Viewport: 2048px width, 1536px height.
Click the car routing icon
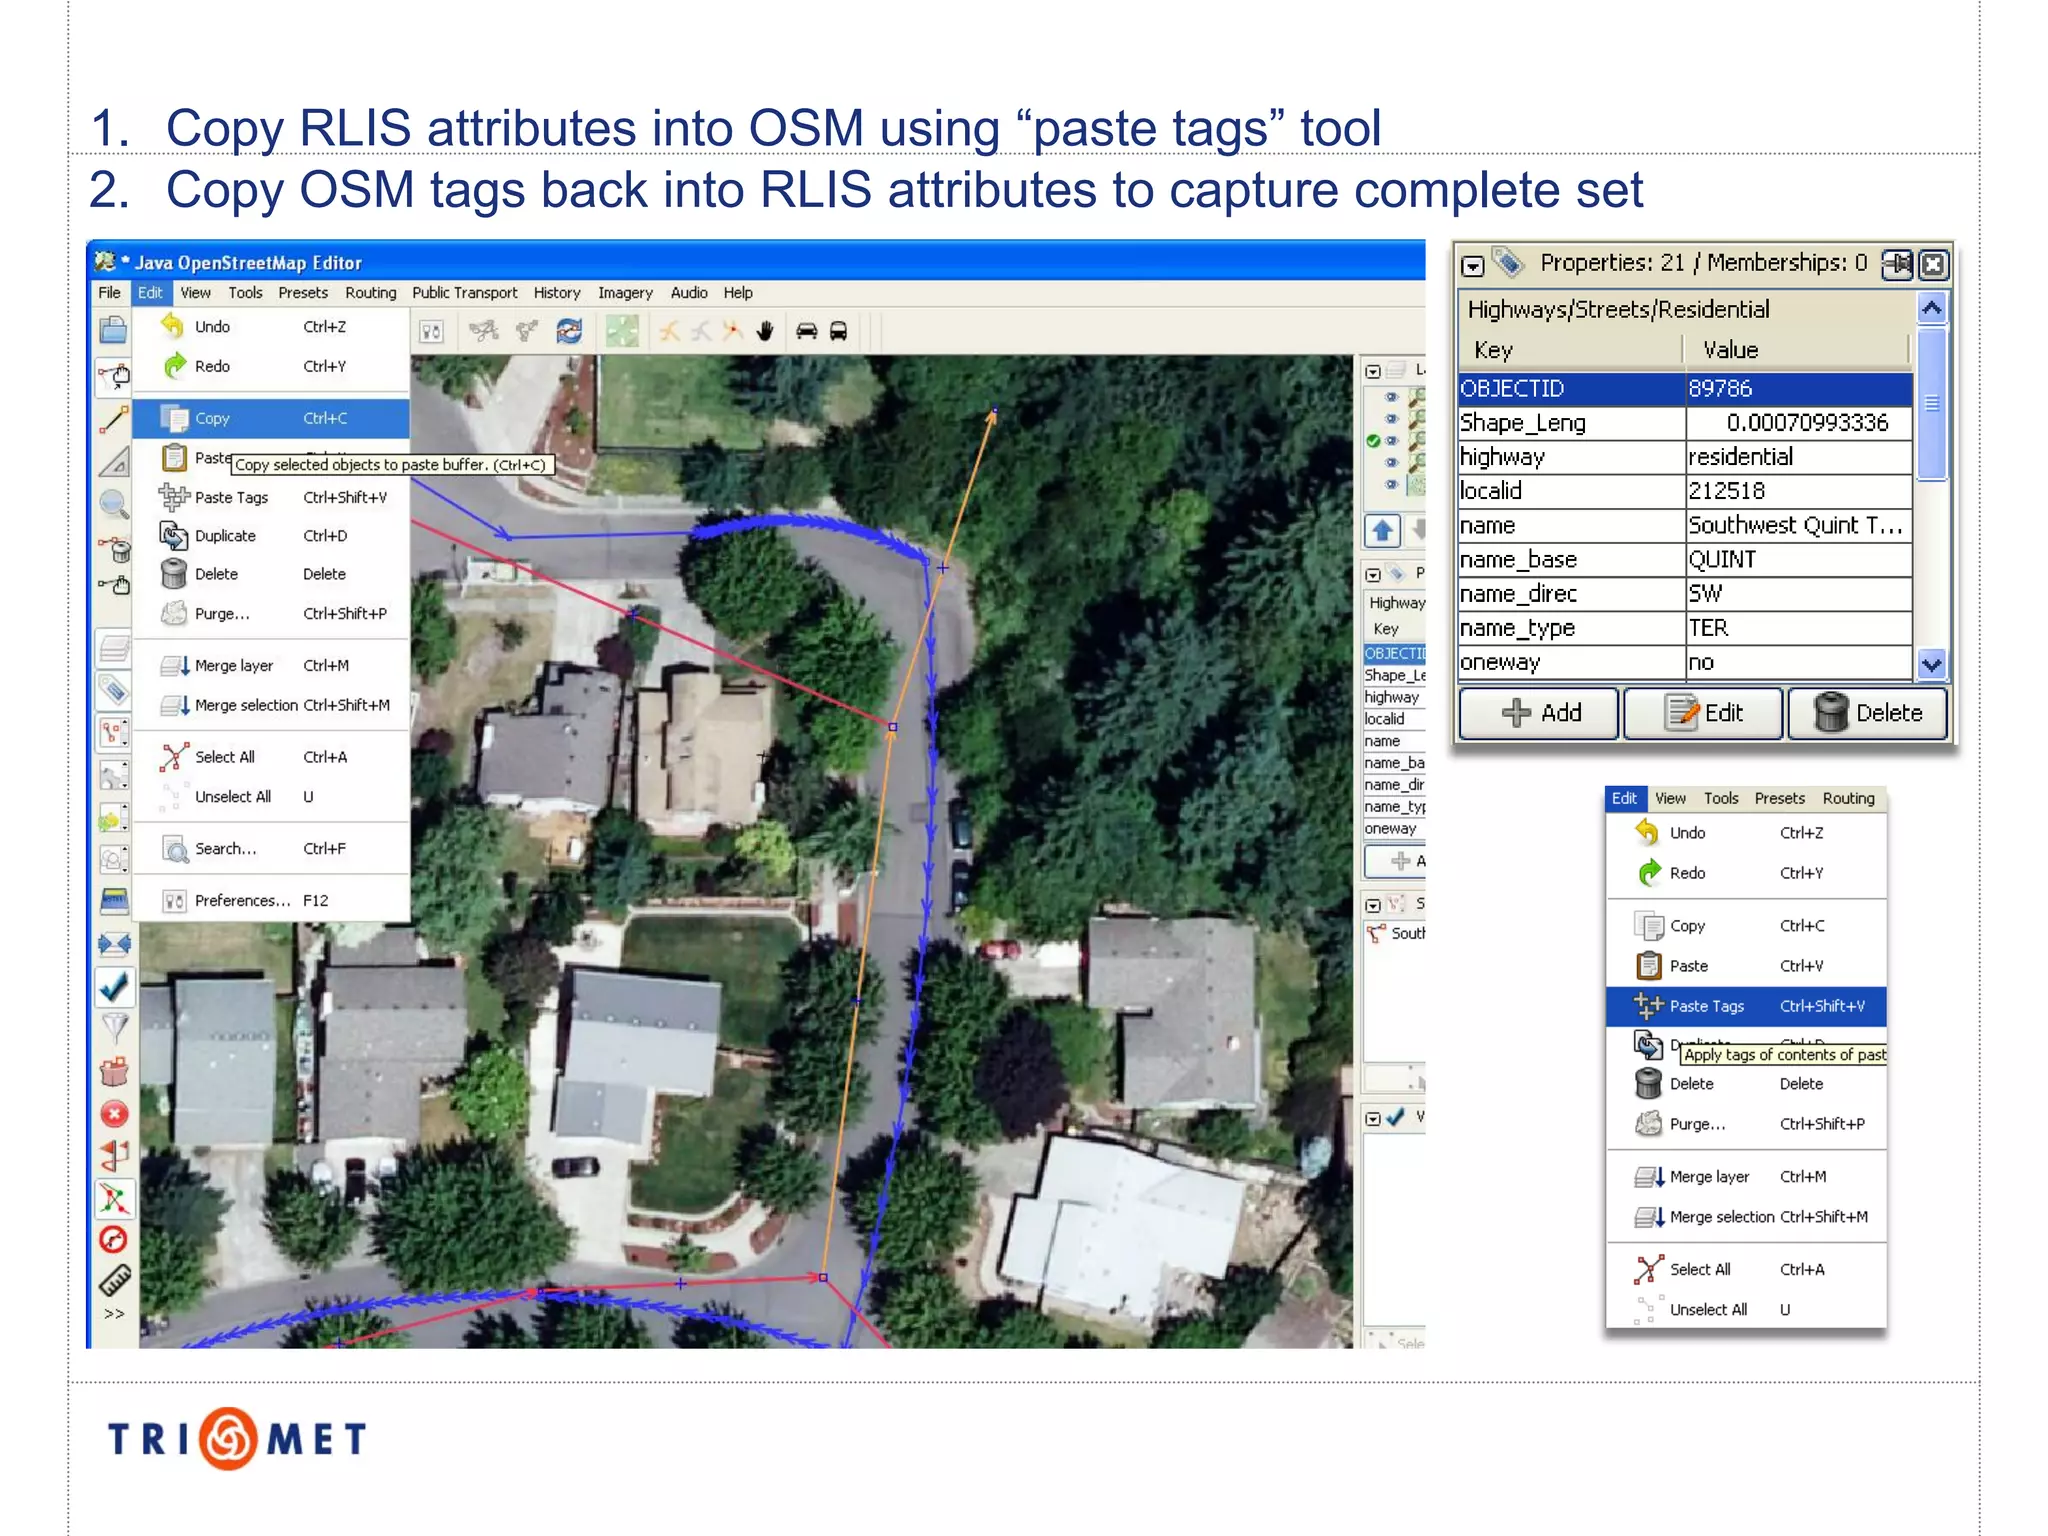pos(806,331)
